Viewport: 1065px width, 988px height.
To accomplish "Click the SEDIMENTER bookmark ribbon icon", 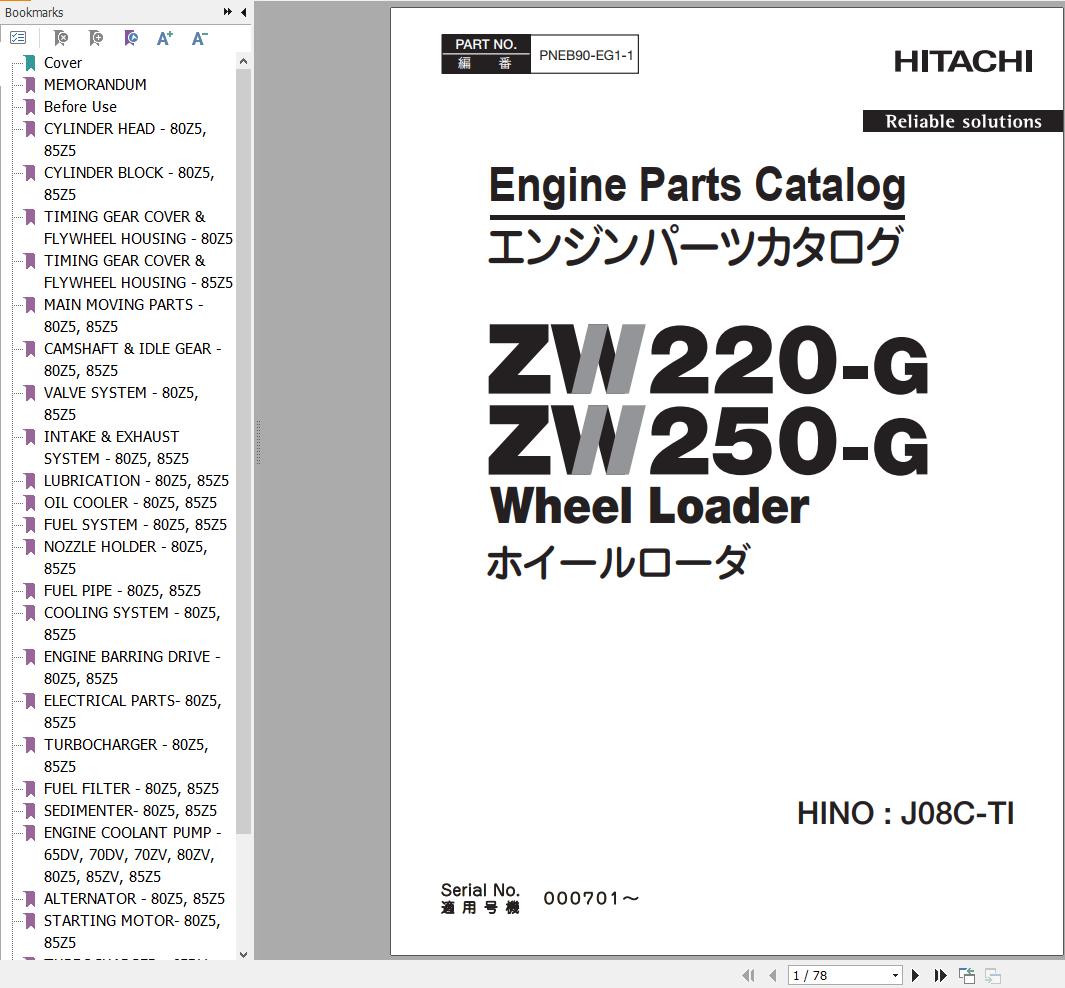I will (x=30, y=811).
